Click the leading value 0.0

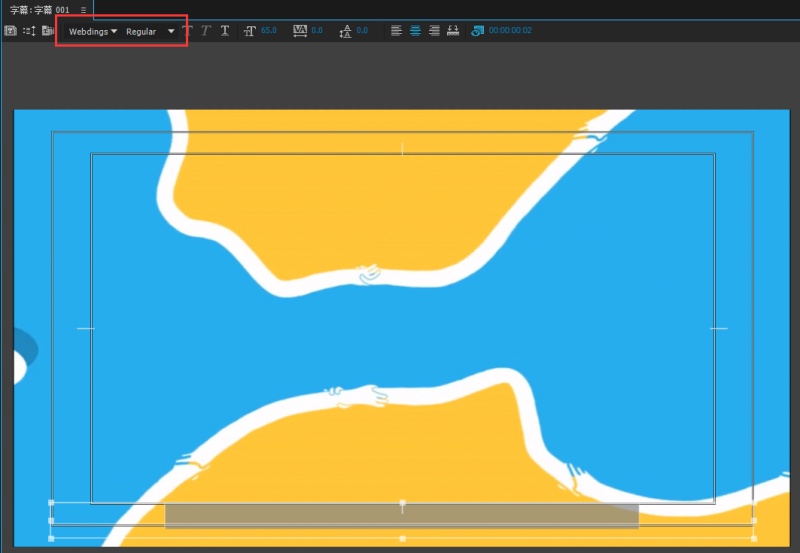tap(362, 31)
